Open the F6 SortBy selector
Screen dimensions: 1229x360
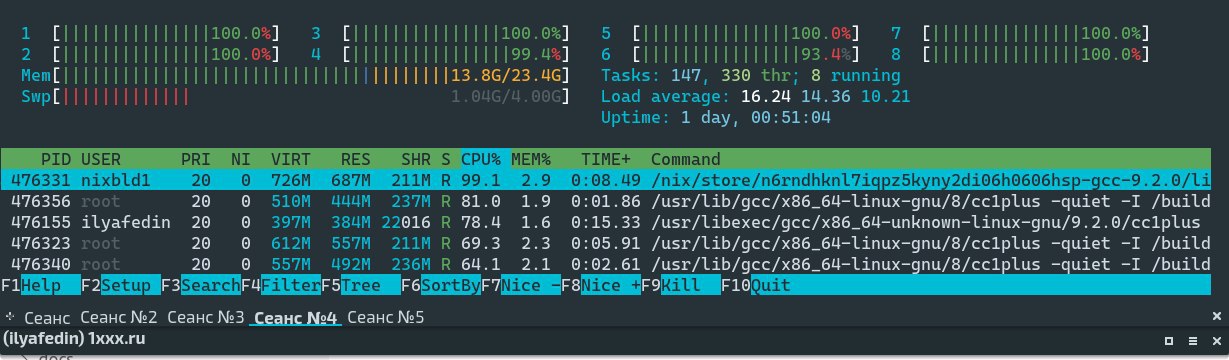(x=440, y=285)
